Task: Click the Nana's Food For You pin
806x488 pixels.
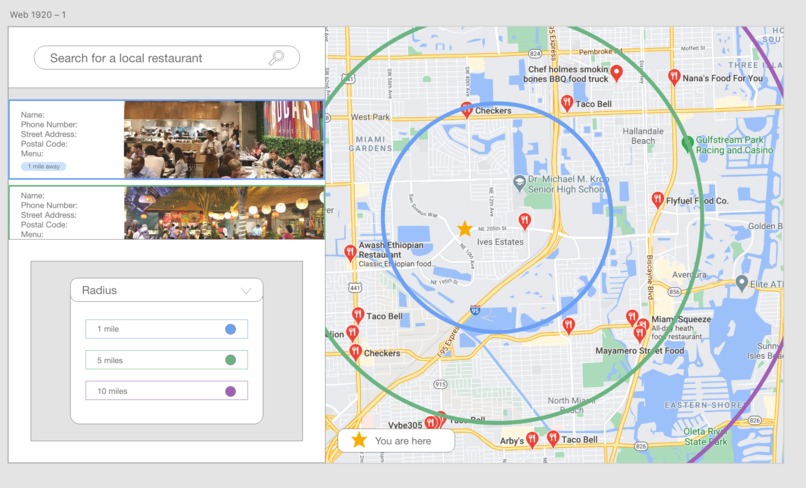Action: [x=674, y=78]
